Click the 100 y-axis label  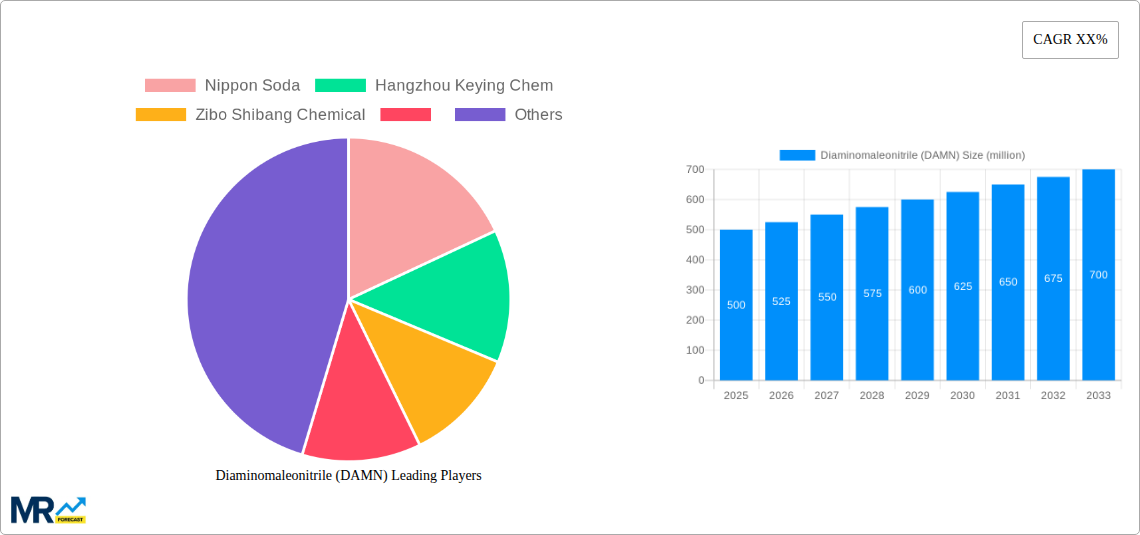click(x=695, y=350)
